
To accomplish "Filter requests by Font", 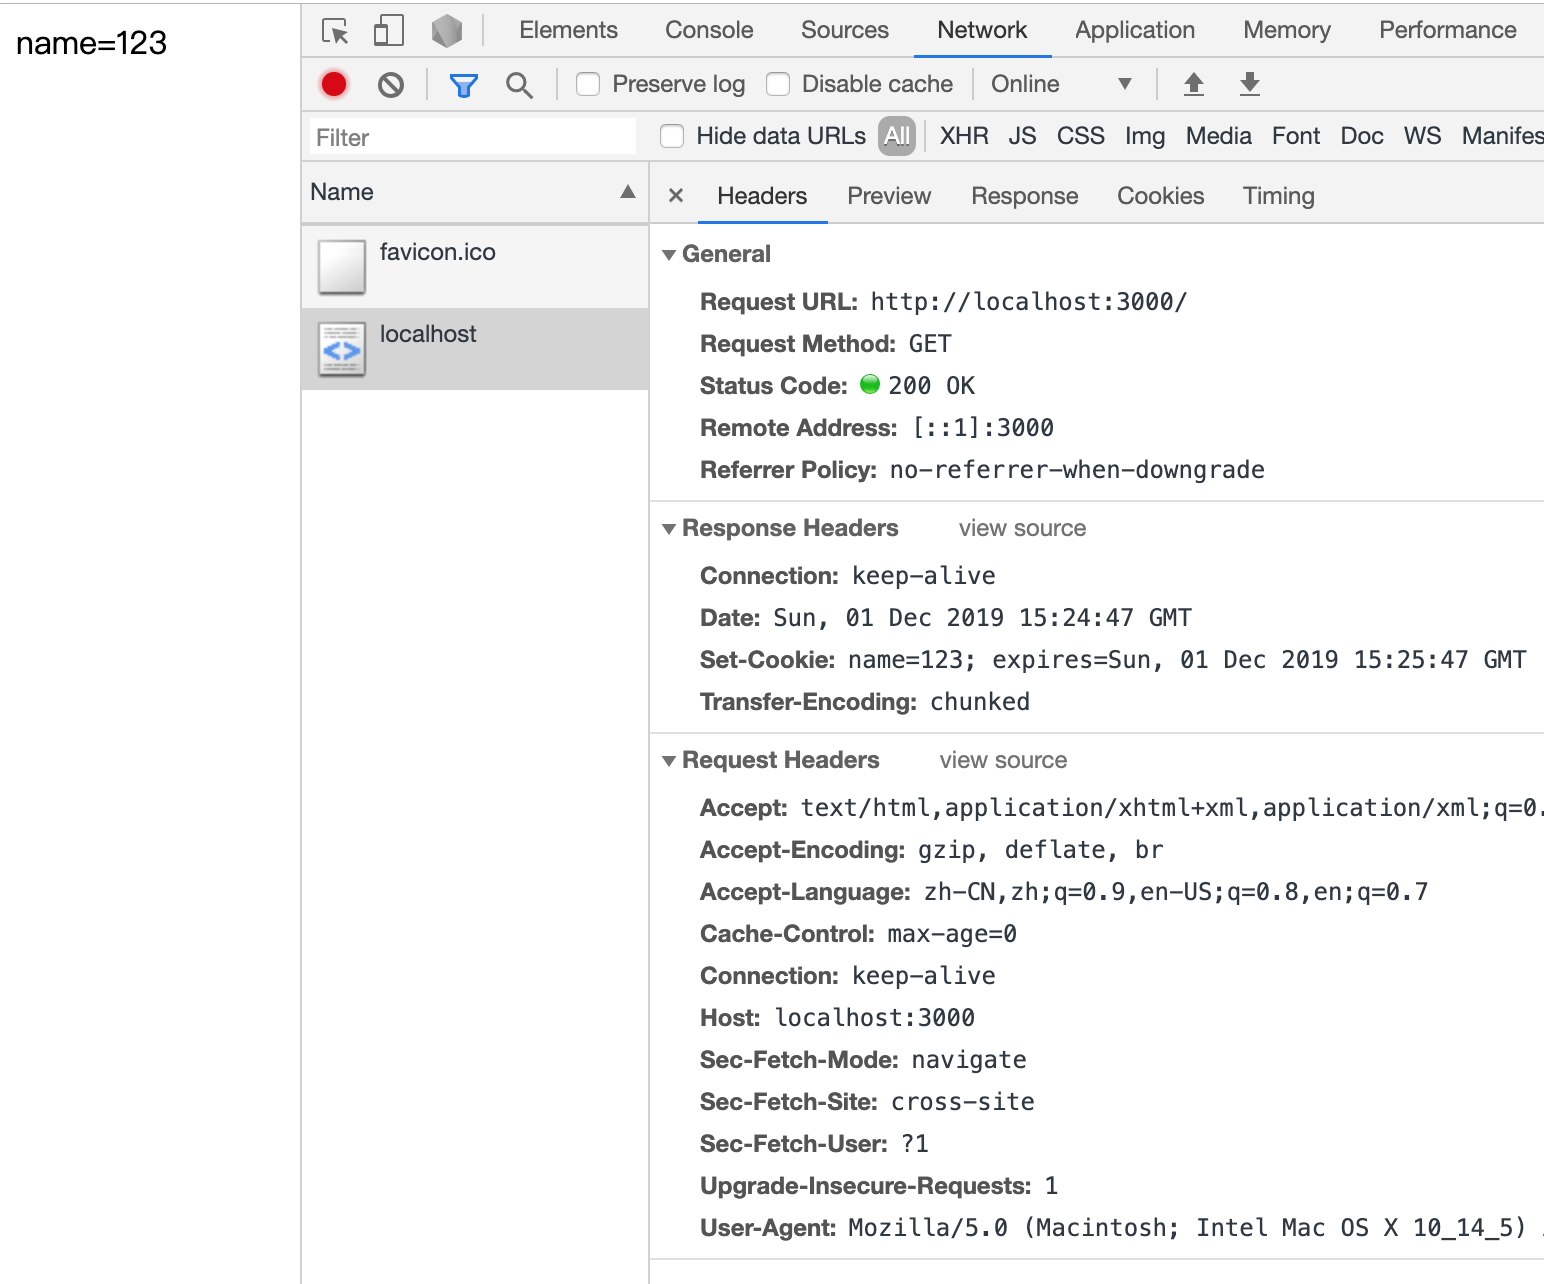I will 1296,136.
